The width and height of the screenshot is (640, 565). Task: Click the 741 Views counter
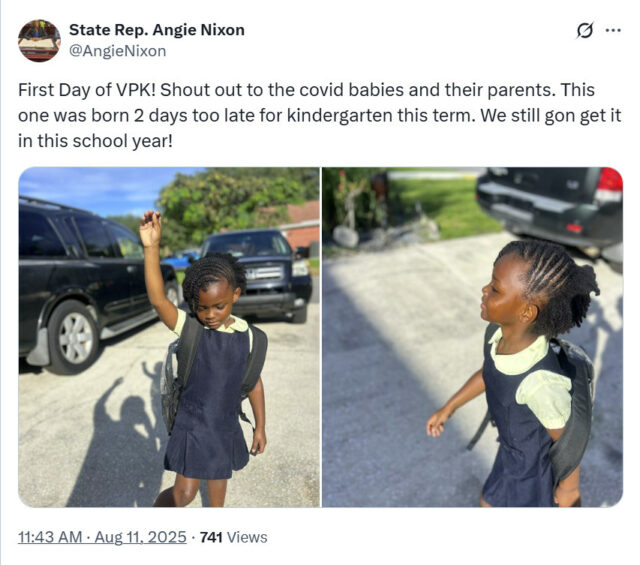(233, 537)
